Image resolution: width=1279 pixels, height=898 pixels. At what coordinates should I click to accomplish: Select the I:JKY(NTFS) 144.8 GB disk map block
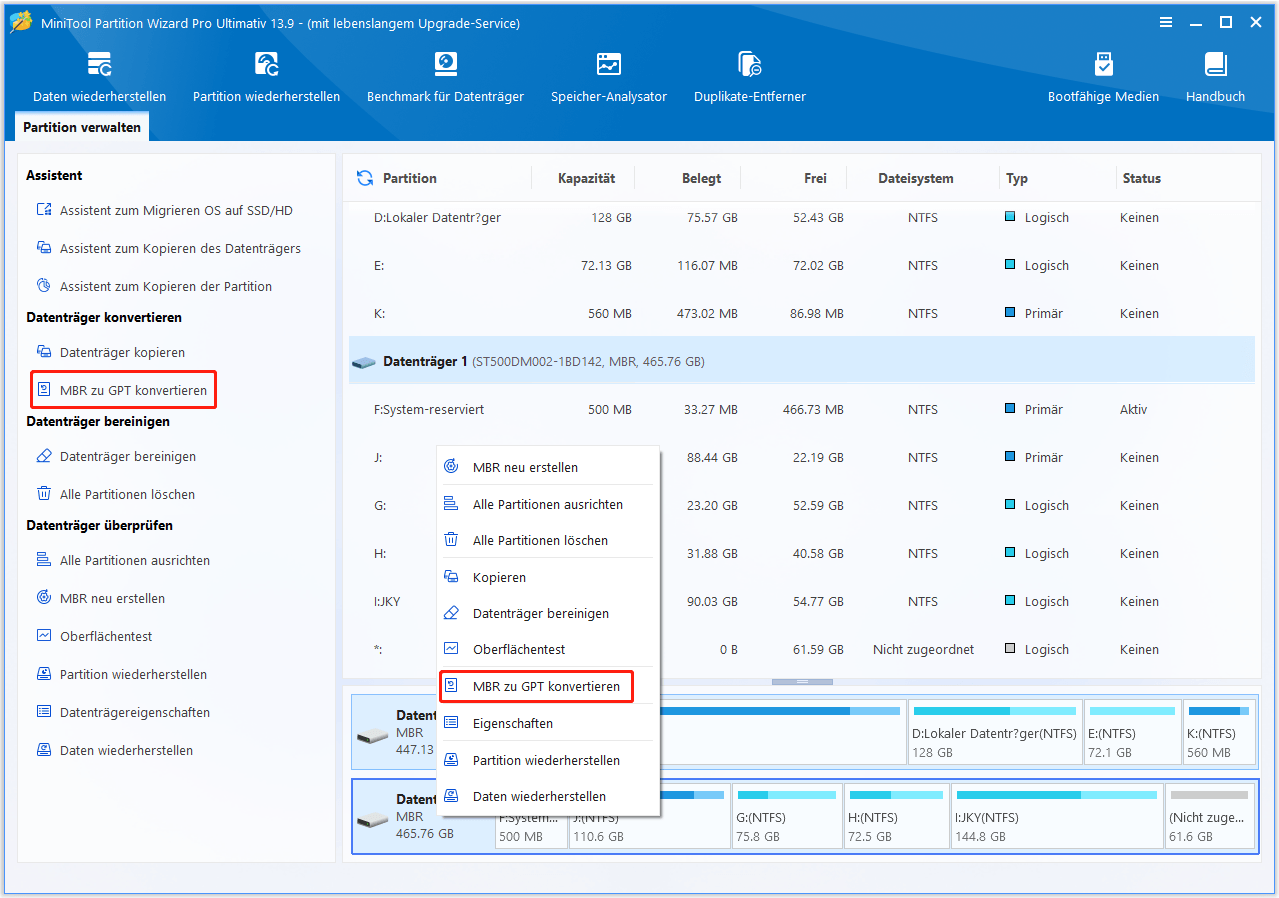[x=1056, y=816]
